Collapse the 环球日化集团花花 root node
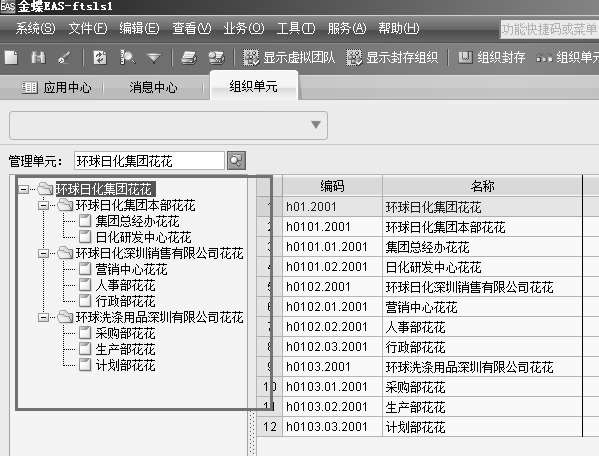This screenshot has width=599, height=456. pos(24,189)
